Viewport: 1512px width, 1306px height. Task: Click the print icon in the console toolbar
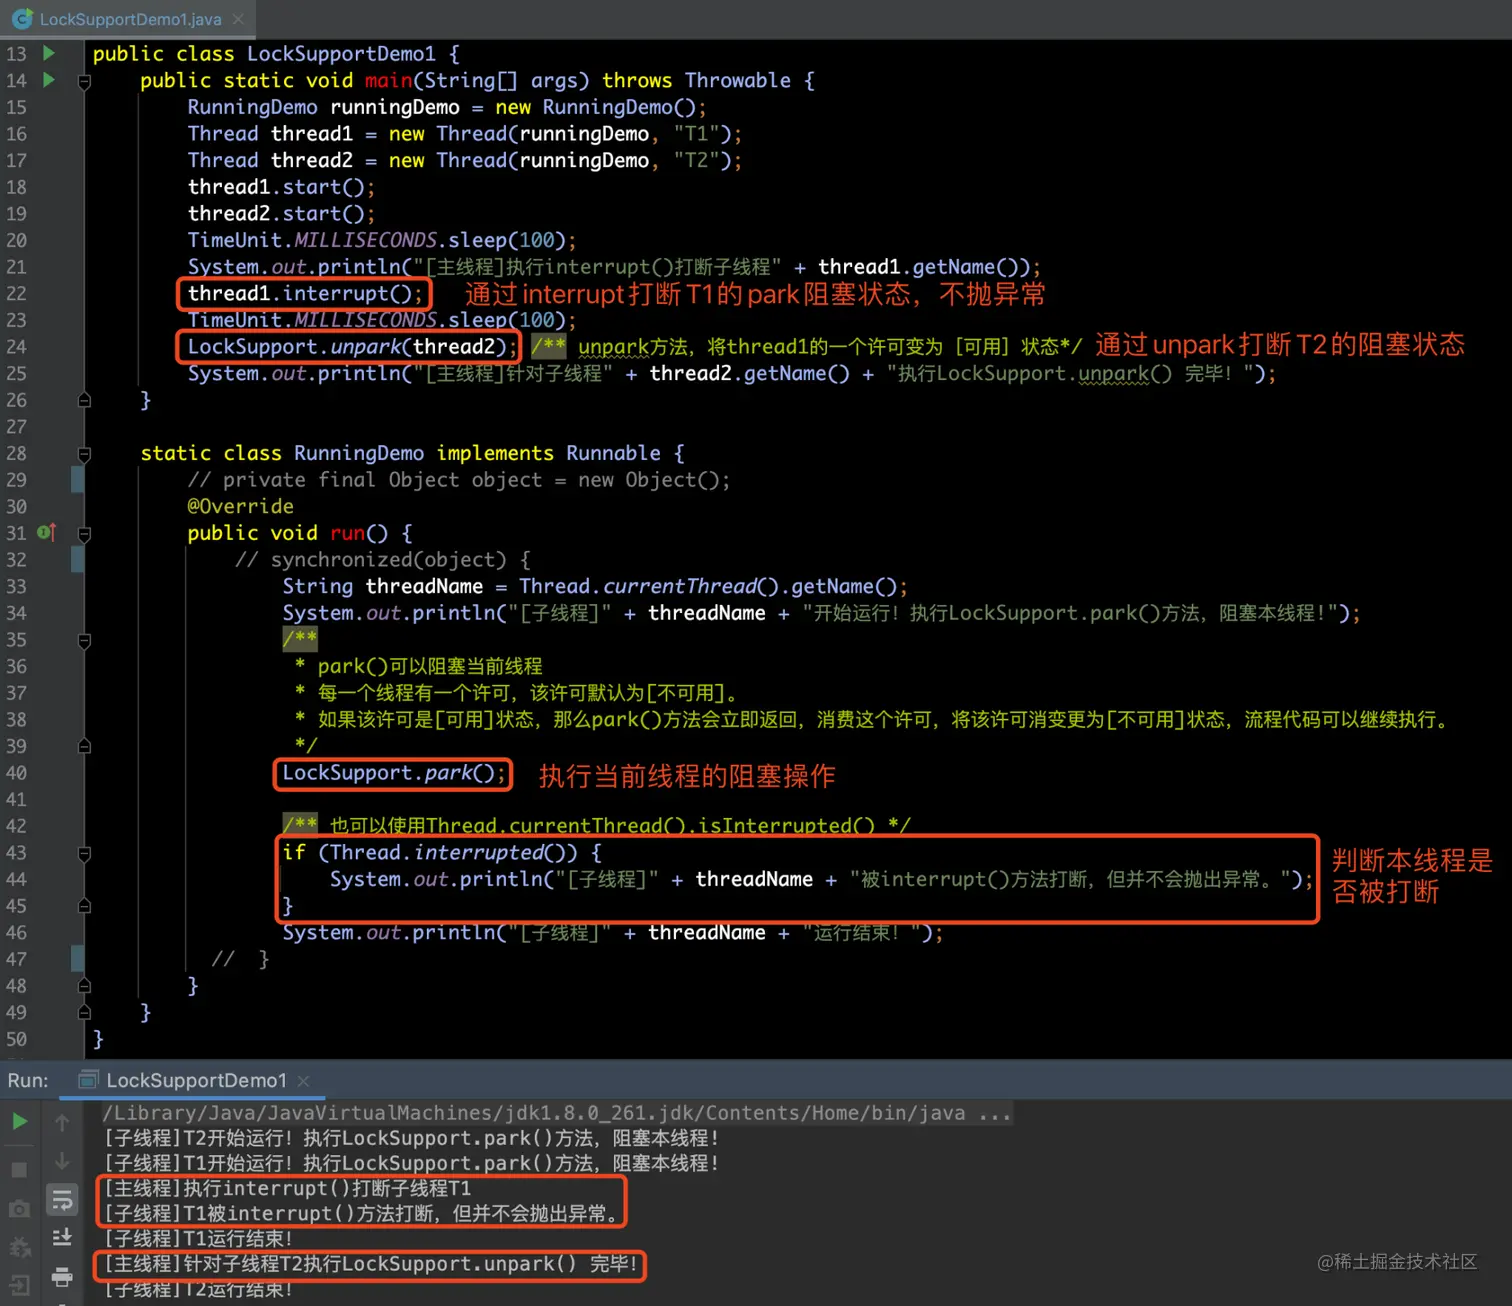(x=62, y=1277)
